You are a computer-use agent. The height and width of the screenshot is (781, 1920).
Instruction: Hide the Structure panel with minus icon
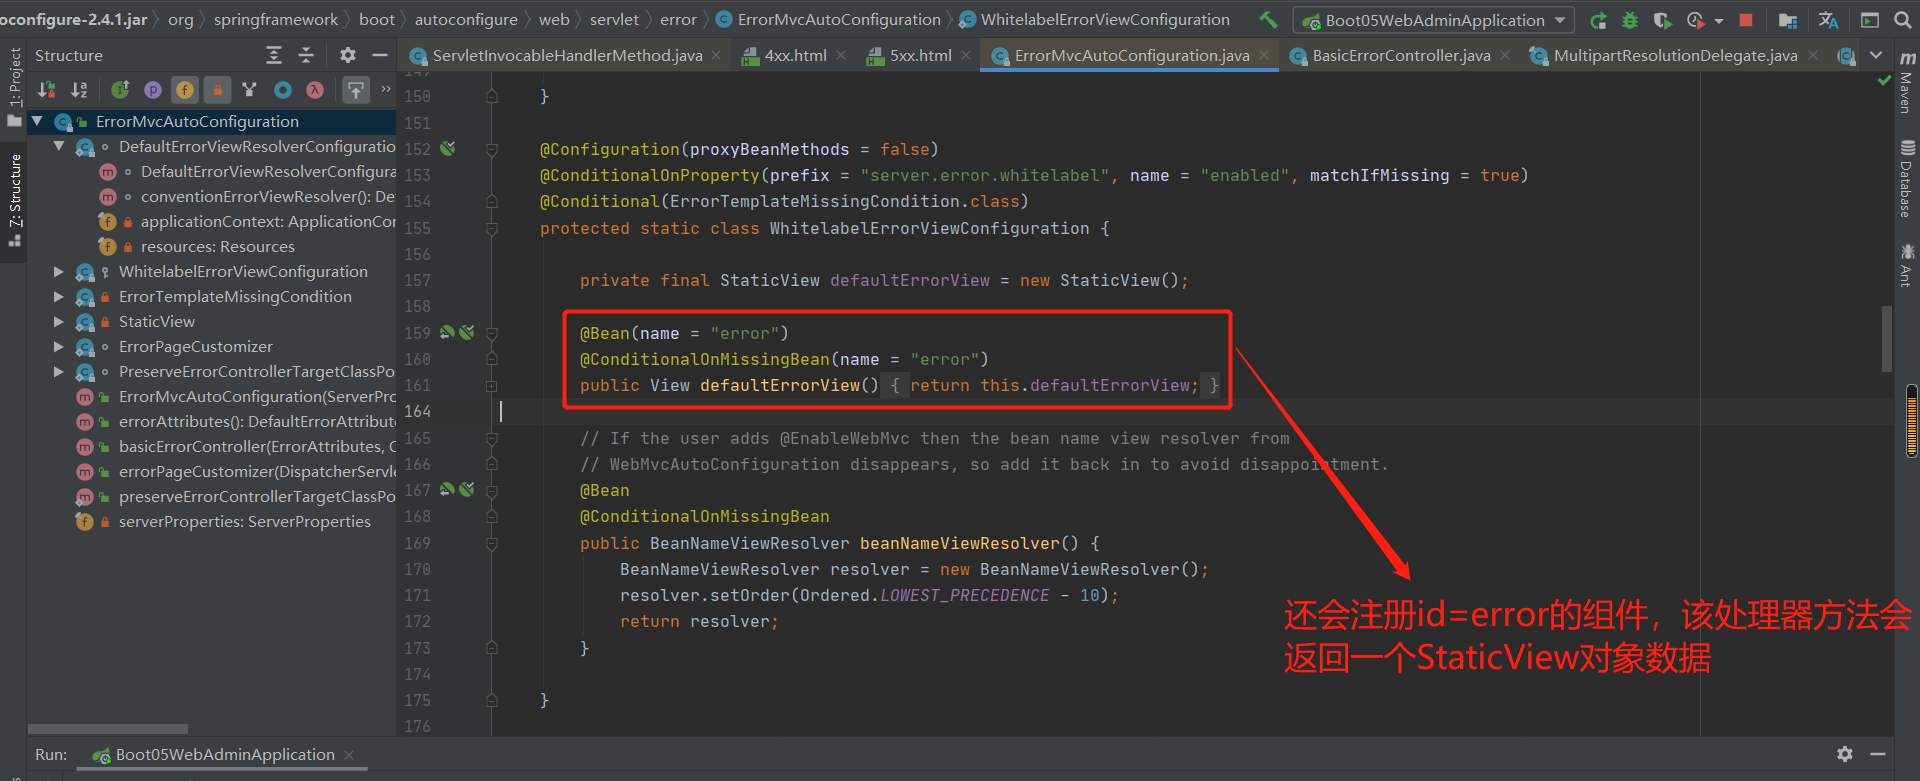[x=379, y=55]
